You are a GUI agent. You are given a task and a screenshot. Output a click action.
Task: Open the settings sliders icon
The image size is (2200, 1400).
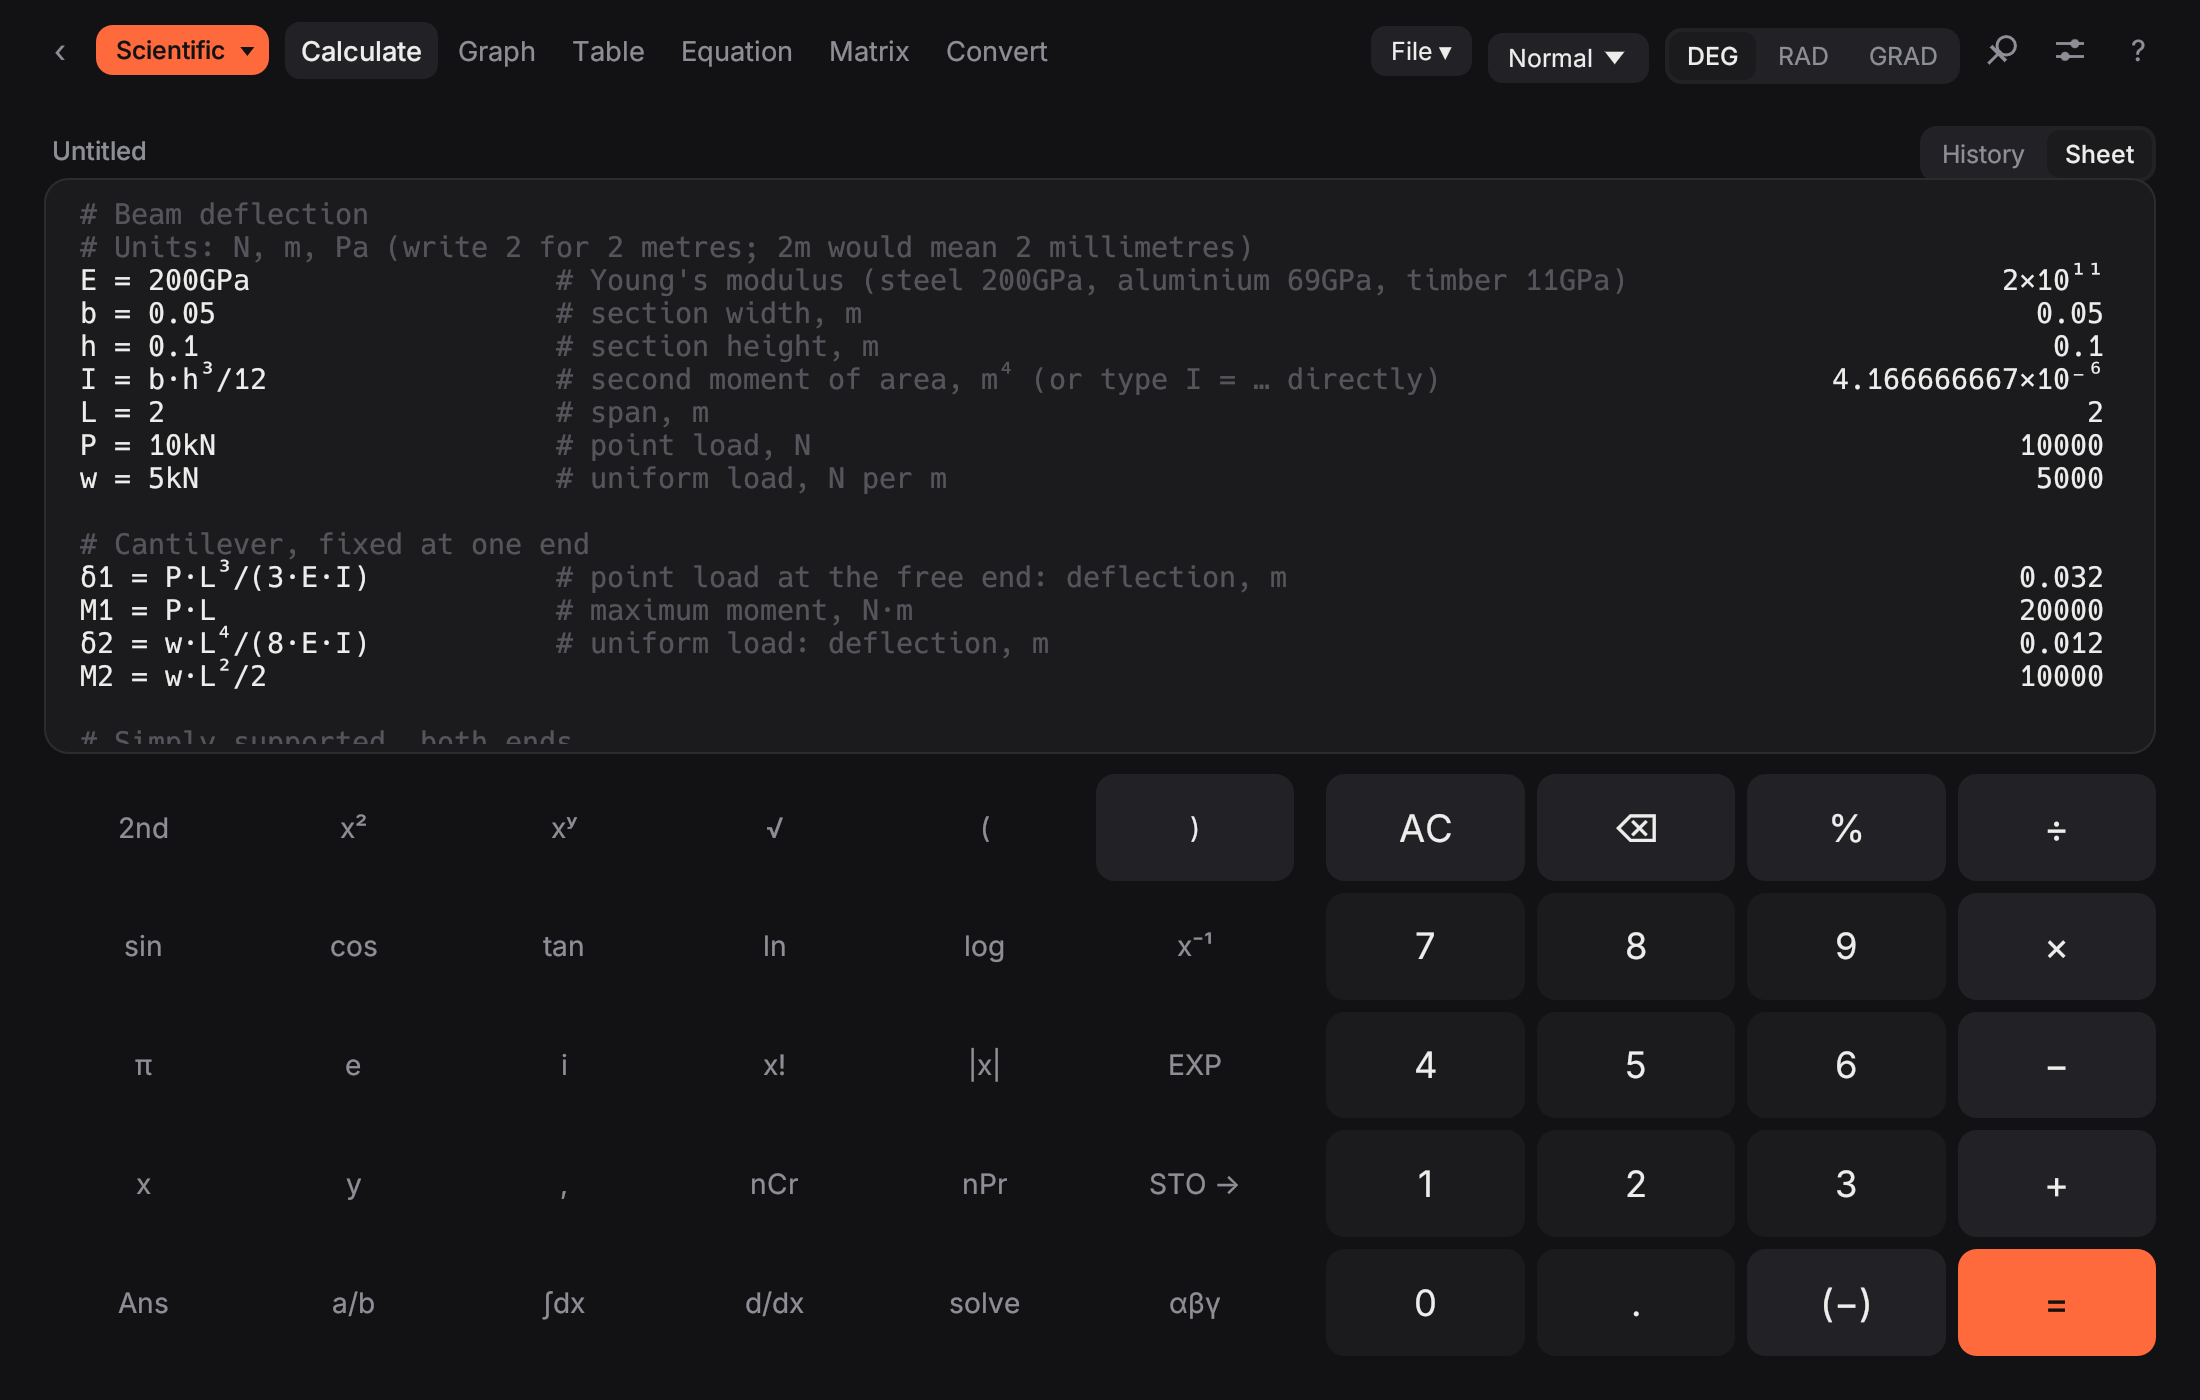click(2069, 51)
